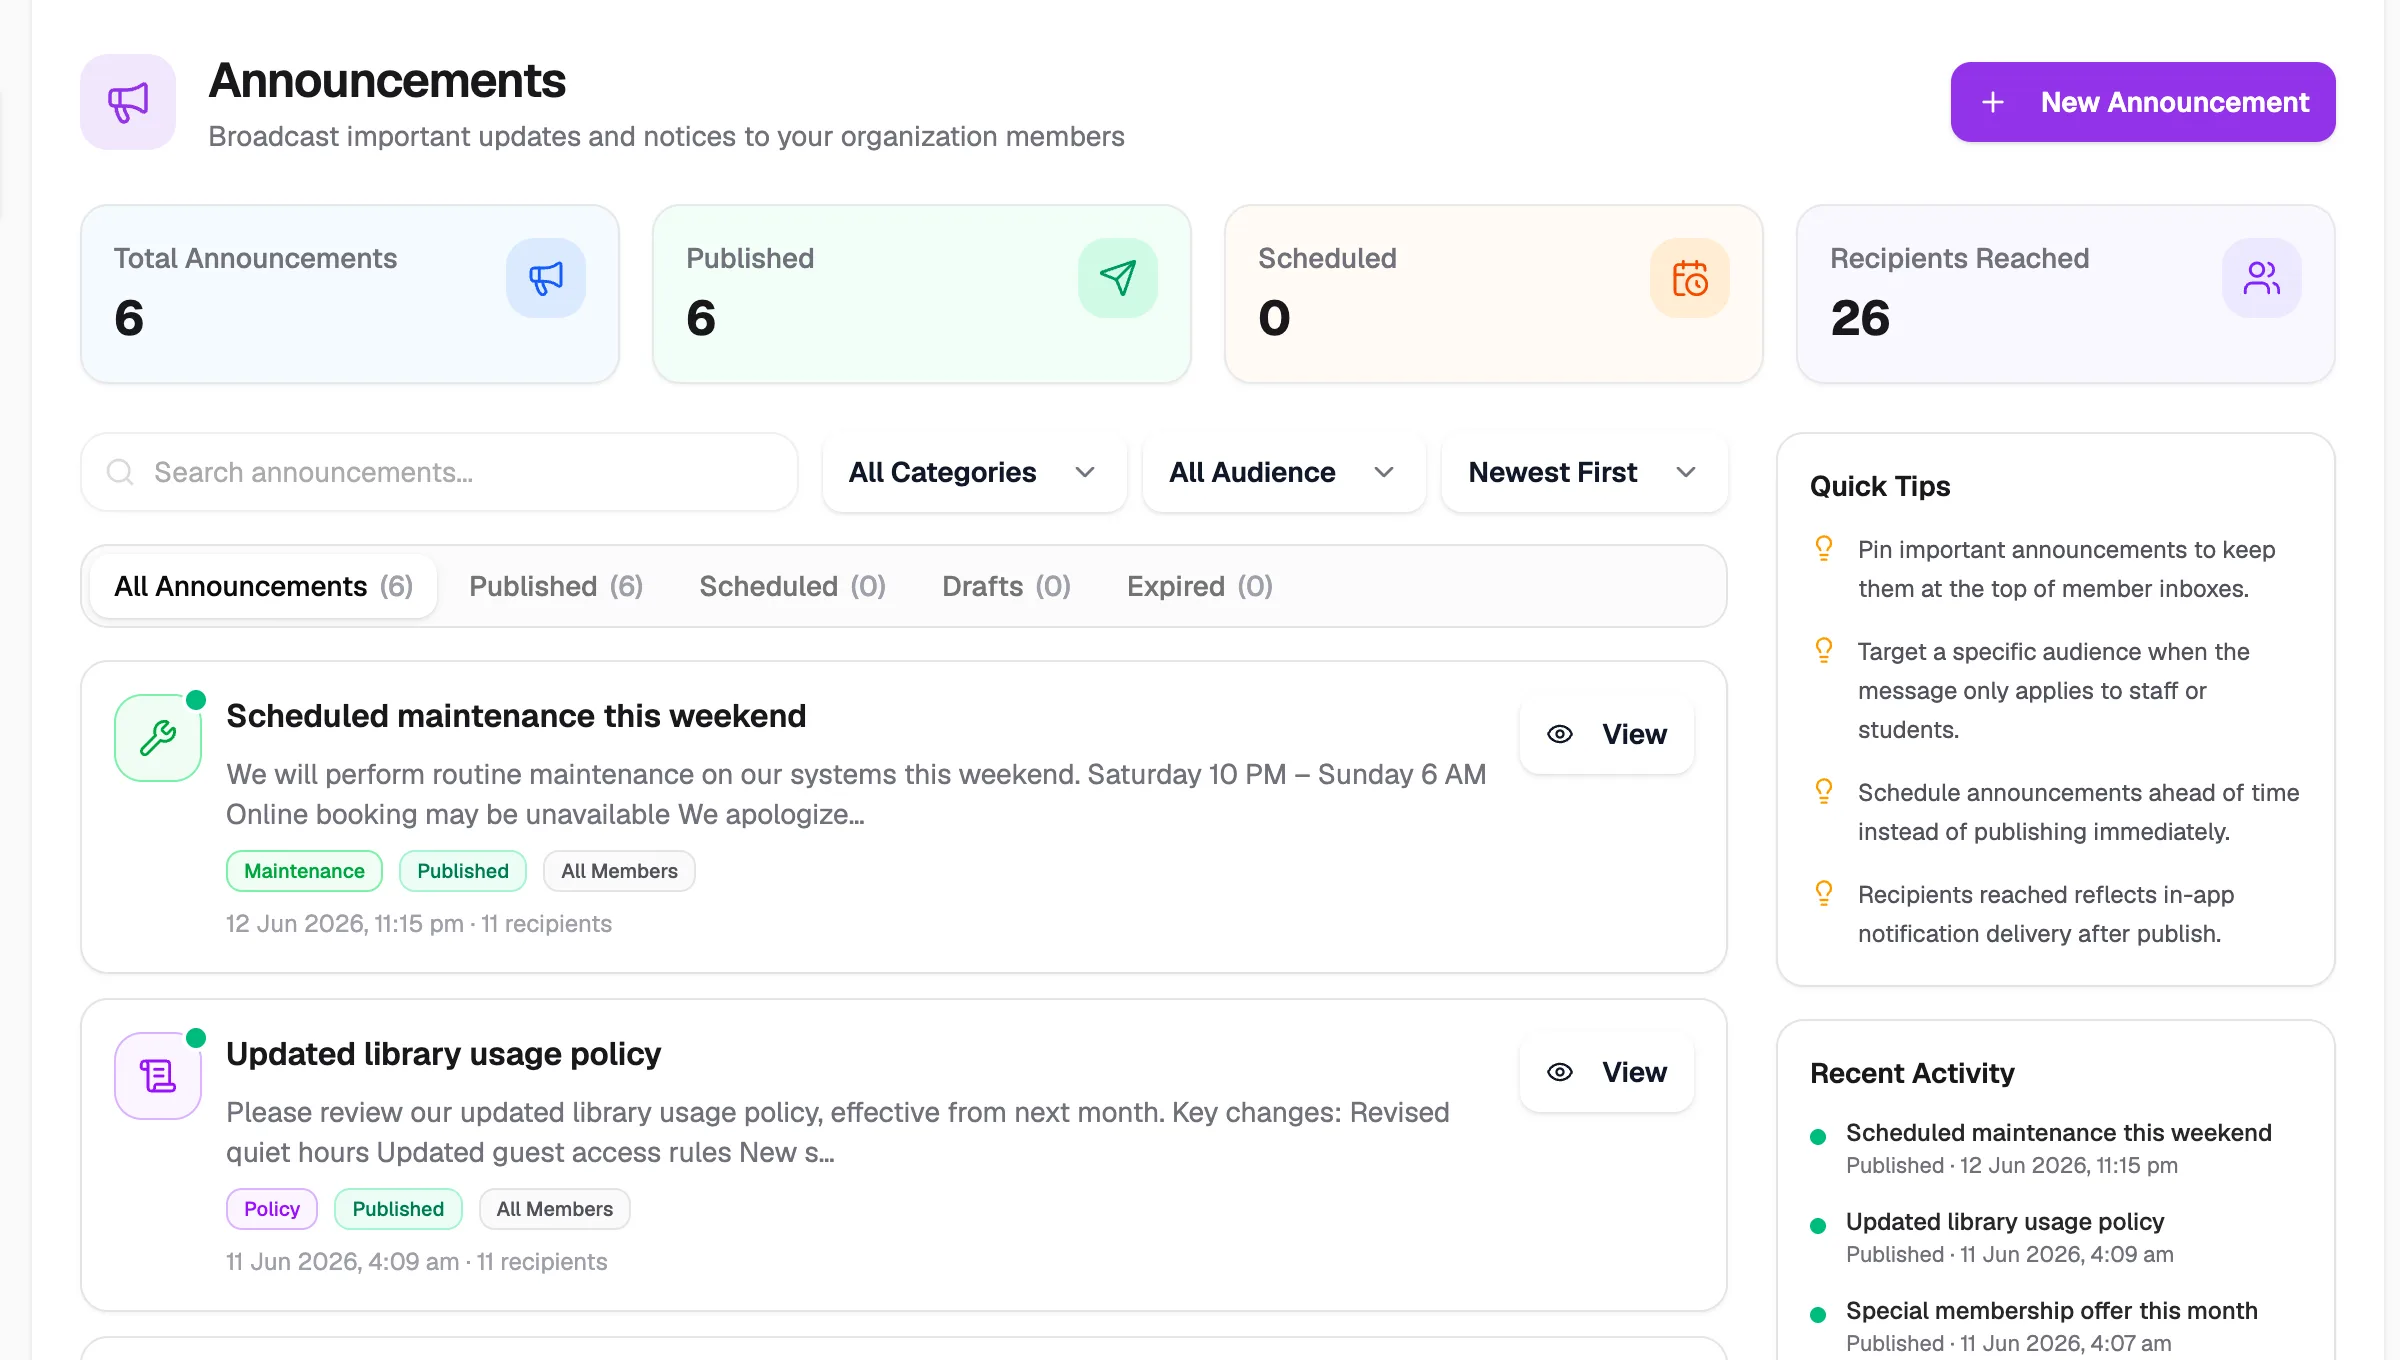Viewport: 2400px width, 1360px height.
Task: Click the wrench icon on maintenance announcement
Action: point(158,738)
